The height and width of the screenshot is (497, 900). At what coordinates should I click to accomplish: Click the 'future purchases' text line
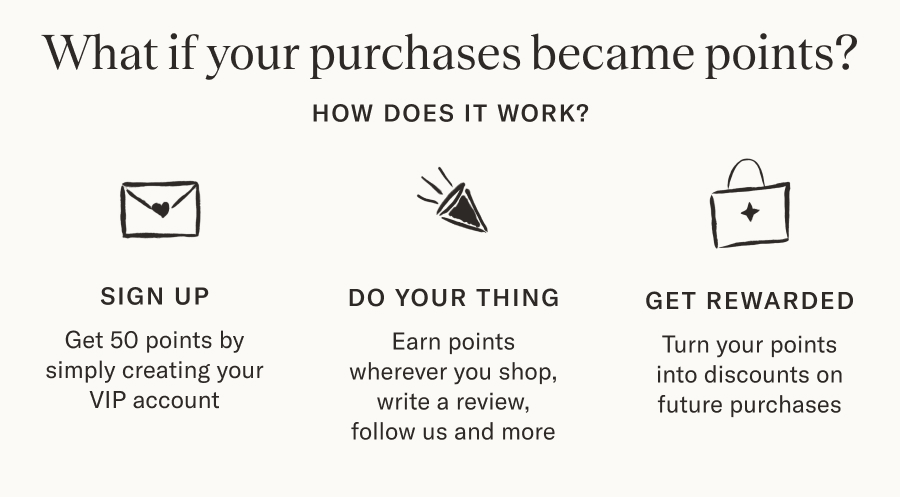click(x=750, y=405)
